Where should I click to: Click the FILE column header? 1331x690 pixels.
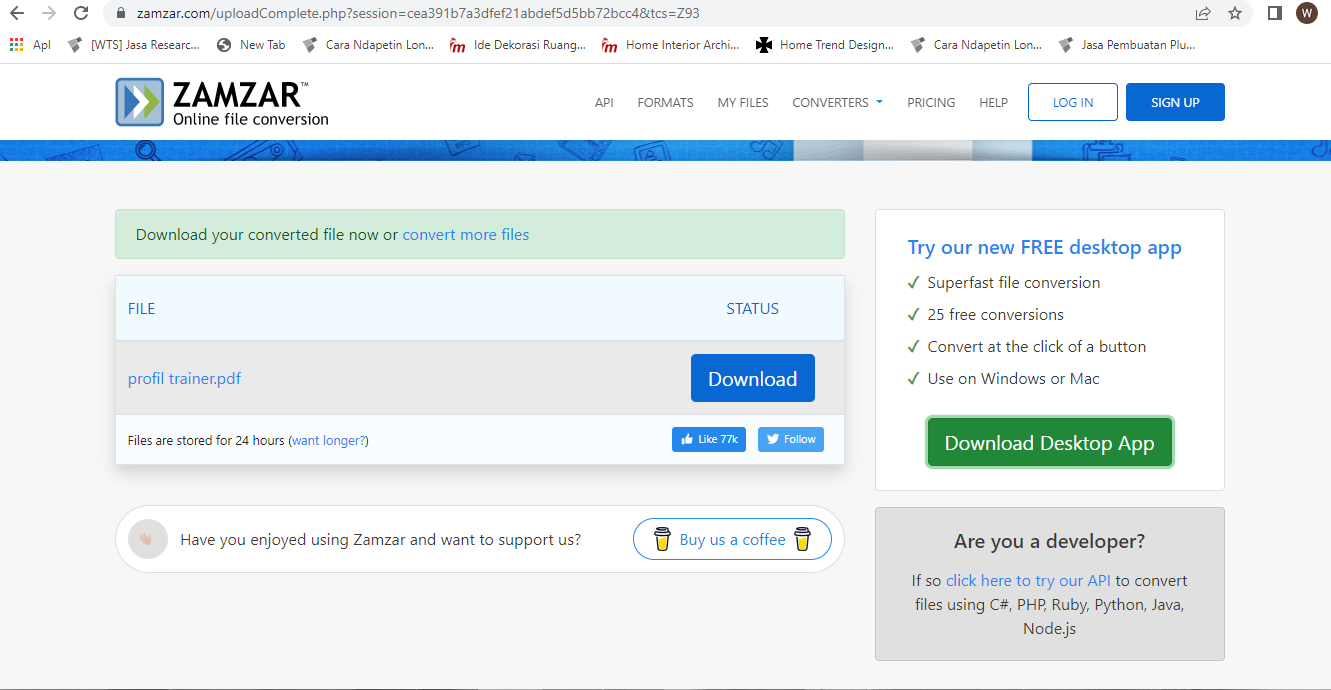(142, 309)
